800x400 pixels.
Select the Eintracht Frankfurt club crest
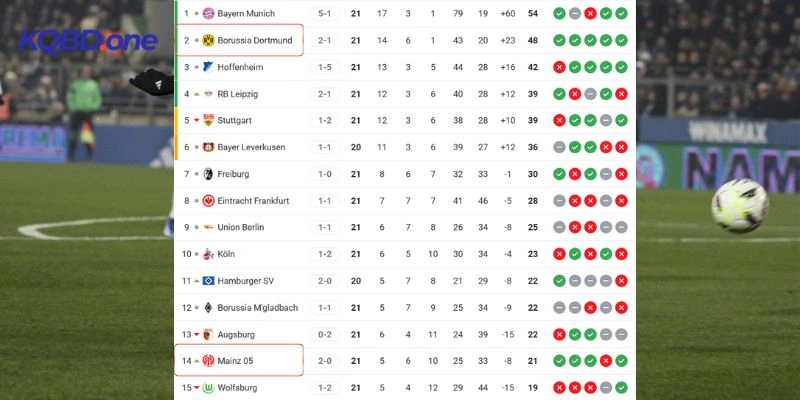208,200
